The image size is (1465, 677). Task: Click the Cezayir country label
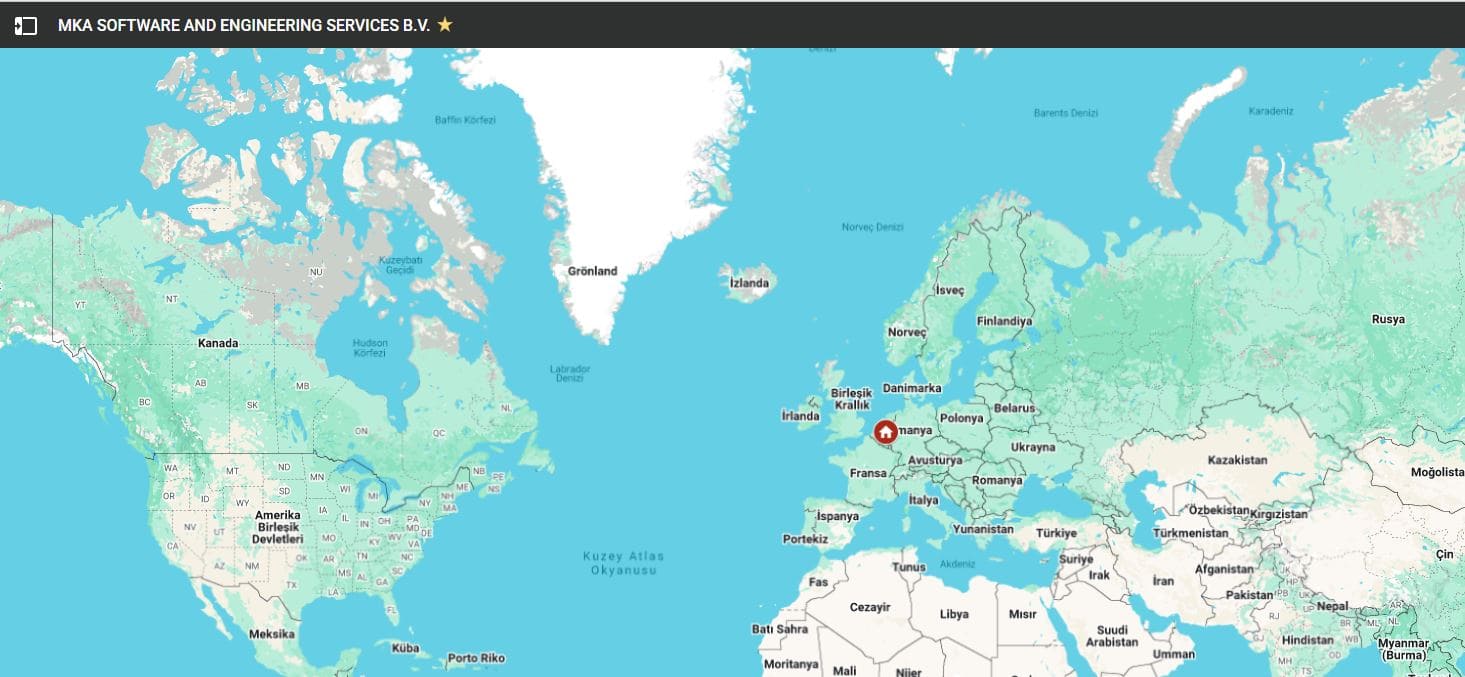click(869, 607)
